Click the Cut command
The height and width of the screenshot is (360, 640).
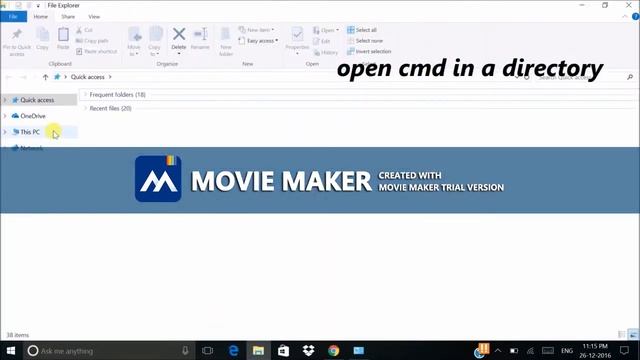click(x=84, y=30)
